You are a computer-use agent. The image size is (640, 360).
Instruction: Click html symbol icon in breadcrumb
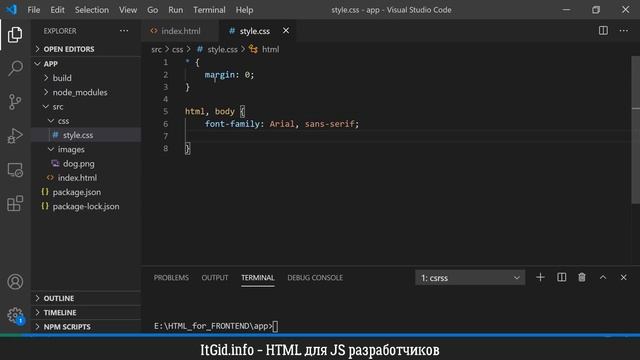pos(253,49)
